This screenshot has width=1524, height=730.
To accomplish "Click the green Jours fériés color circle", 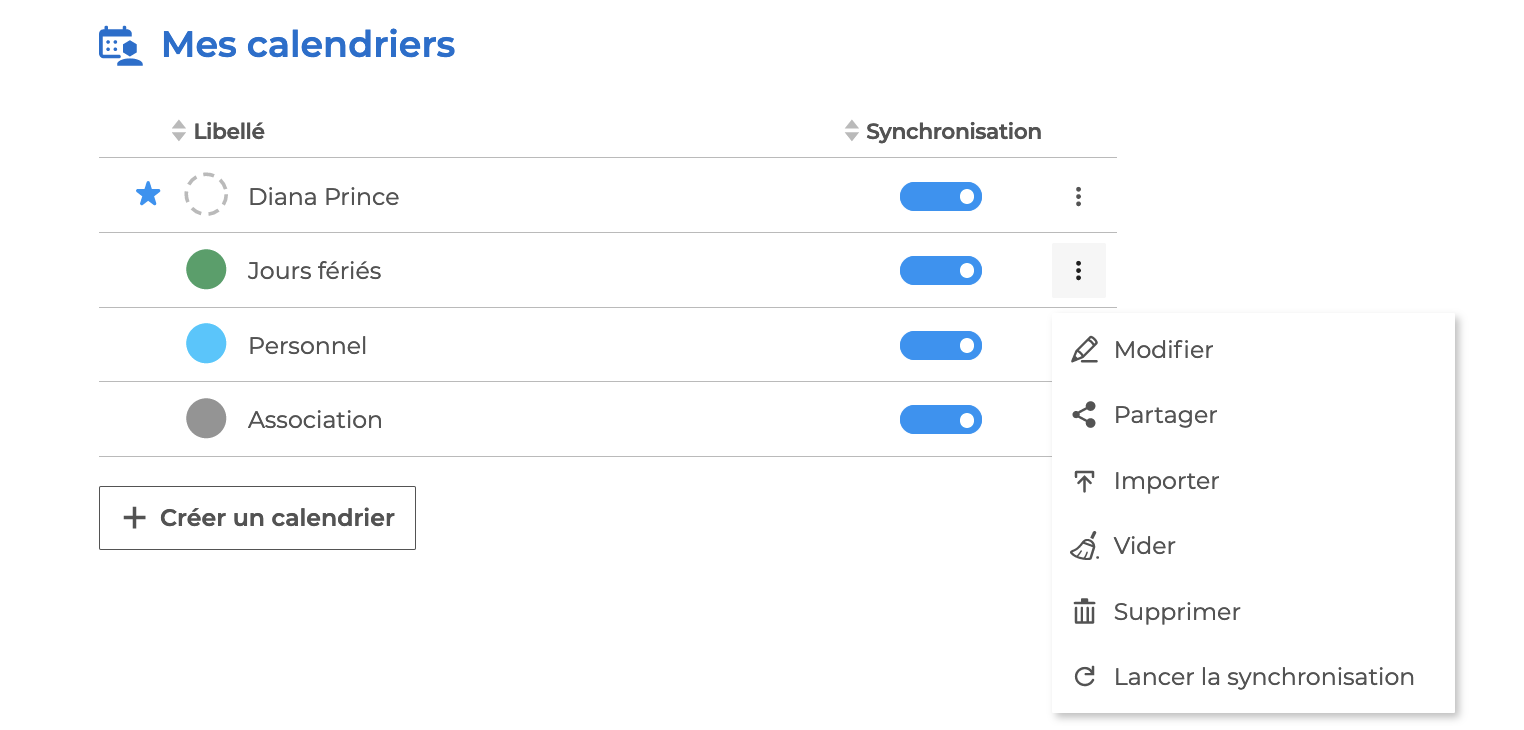I will click(x=206, y=271).
